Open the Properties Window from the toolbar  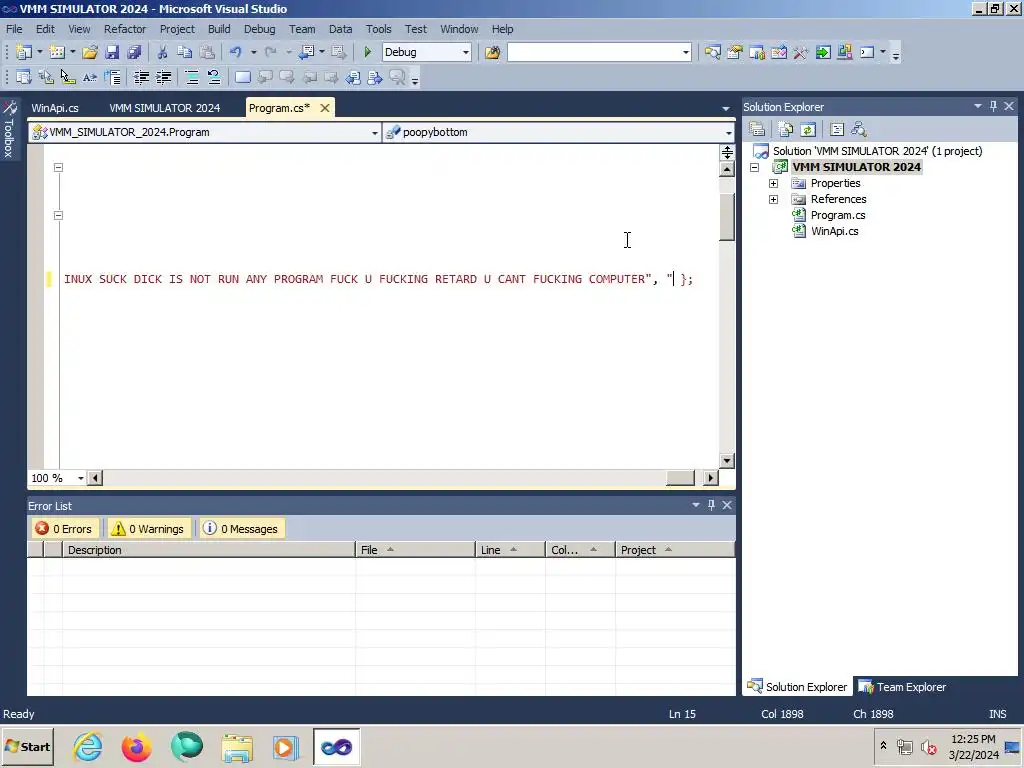point(735,52)
